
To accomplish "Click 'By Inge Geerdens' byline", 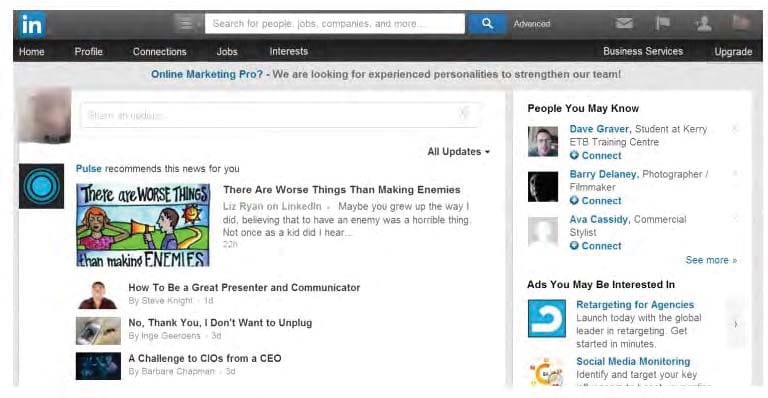I will coord(165,335).
